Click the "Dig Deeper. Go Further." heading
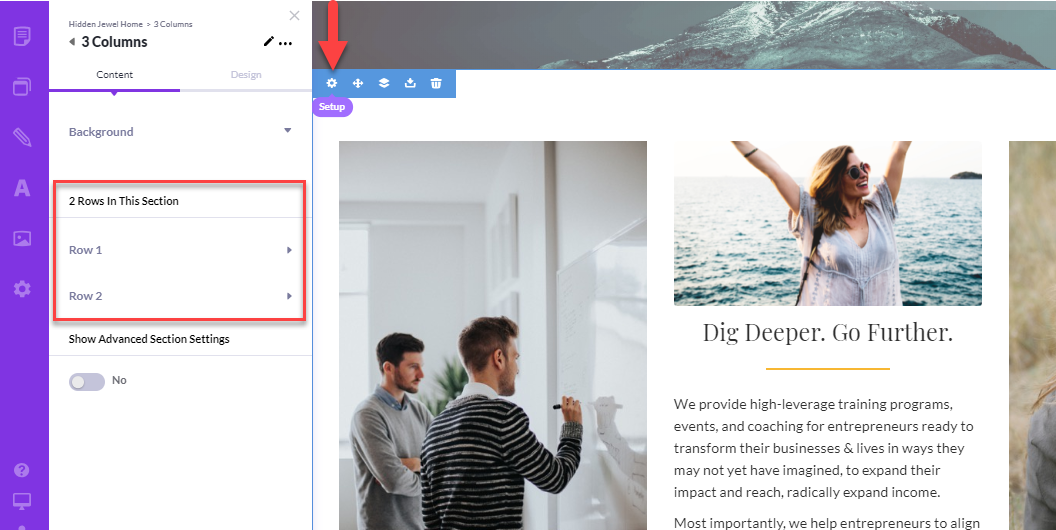 (x=828, y=332)
